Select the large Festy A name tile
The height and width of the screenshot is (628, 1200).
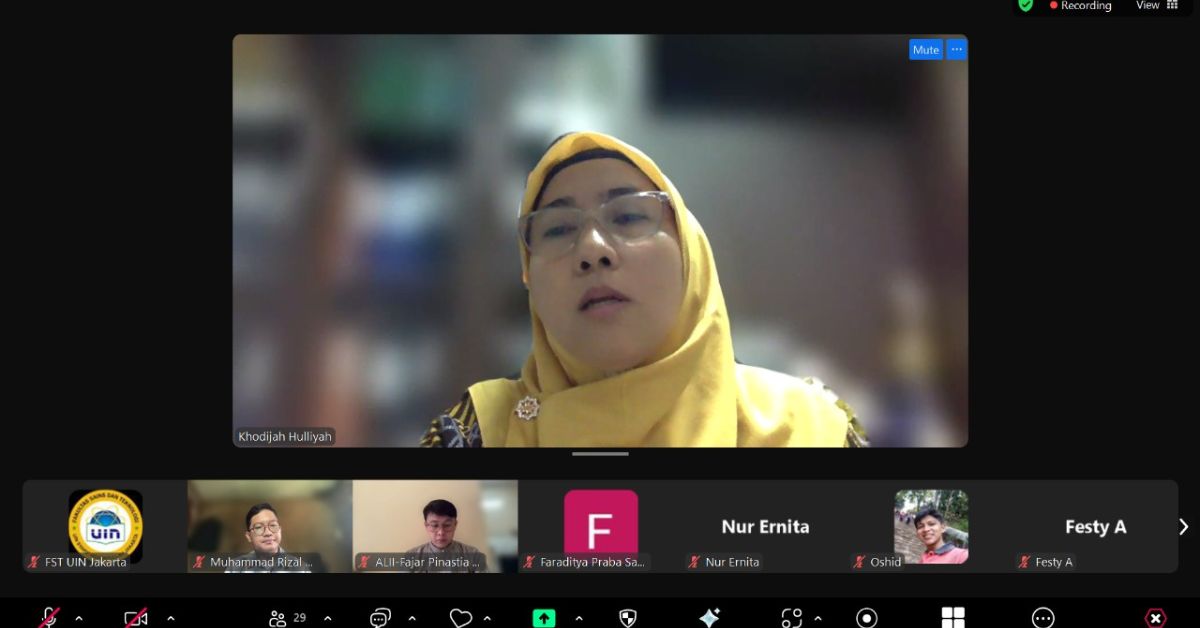click(x=1096, y=526)
